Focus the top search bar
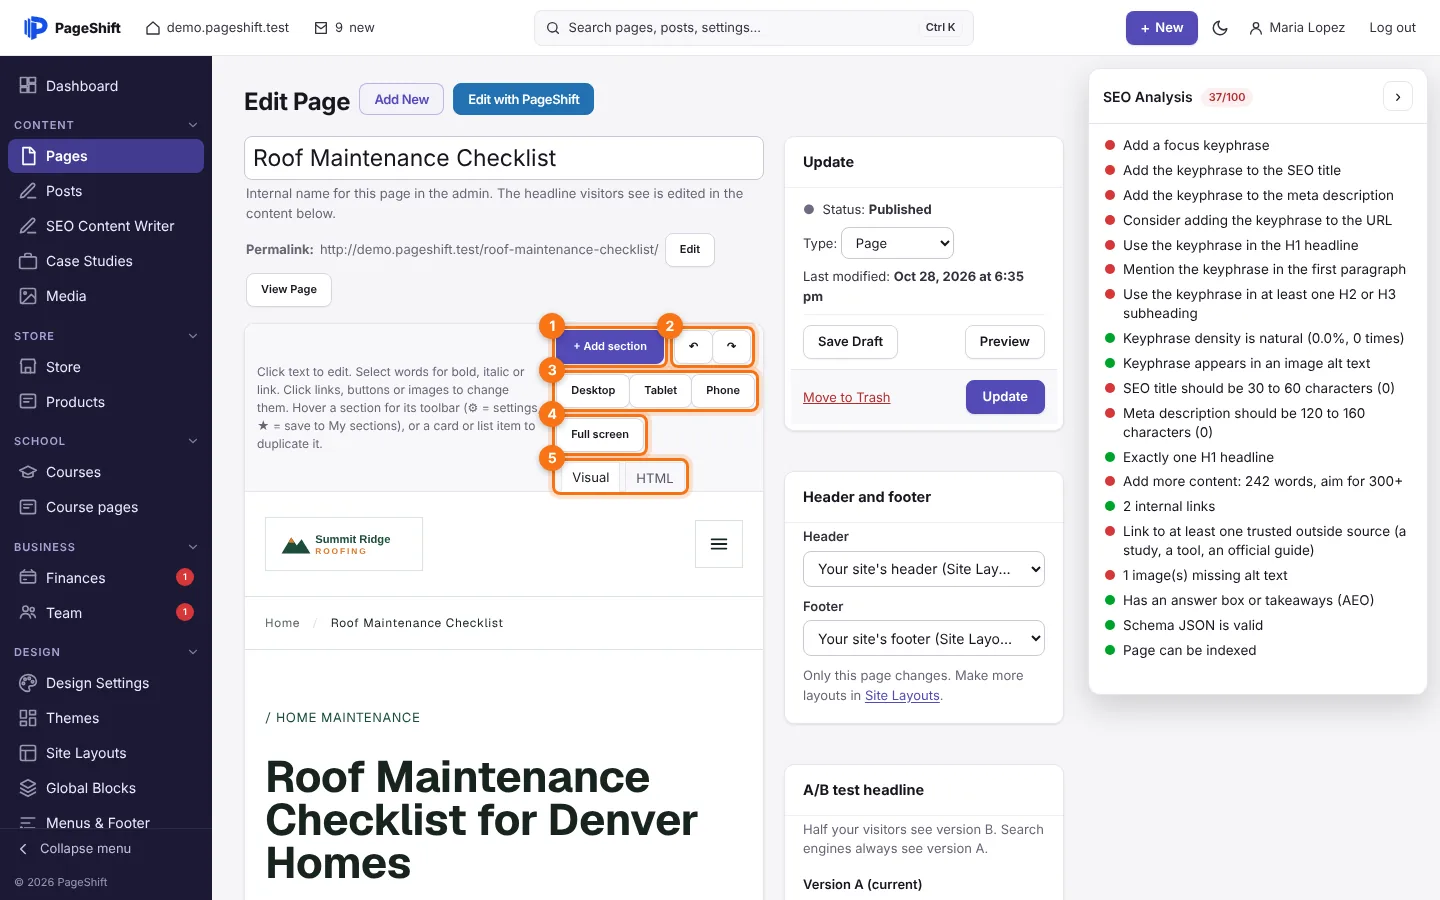Image resolution: width=1440 pixels, height=900 pixels. 754,28
